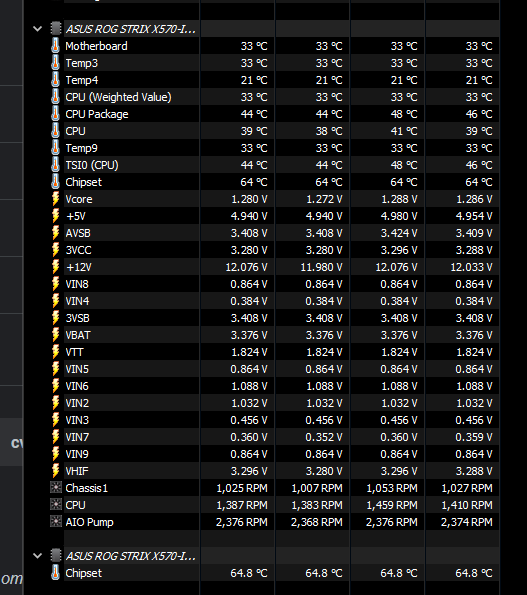Click the 4.954 V value in the +5V row

coord(474,216)
